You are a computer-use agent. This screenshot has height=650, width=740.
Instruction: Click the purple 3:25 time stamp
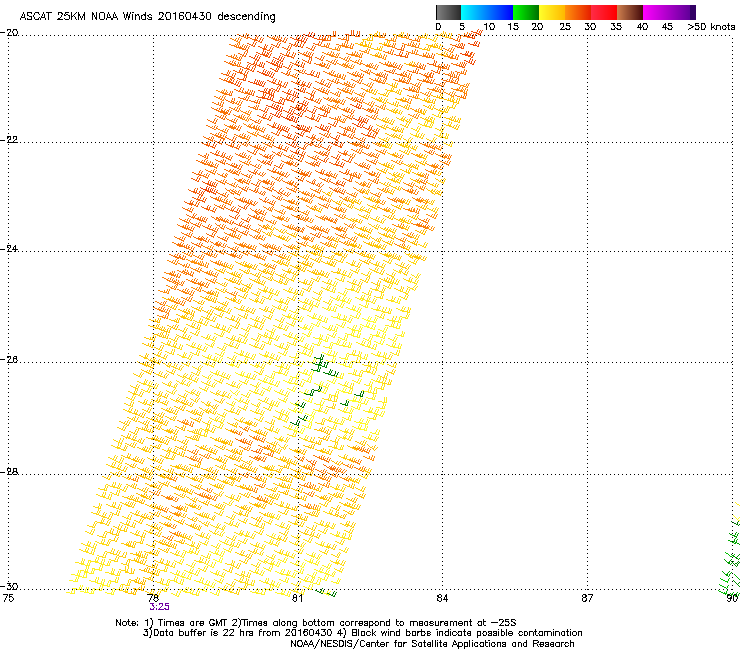pos(160,607)
